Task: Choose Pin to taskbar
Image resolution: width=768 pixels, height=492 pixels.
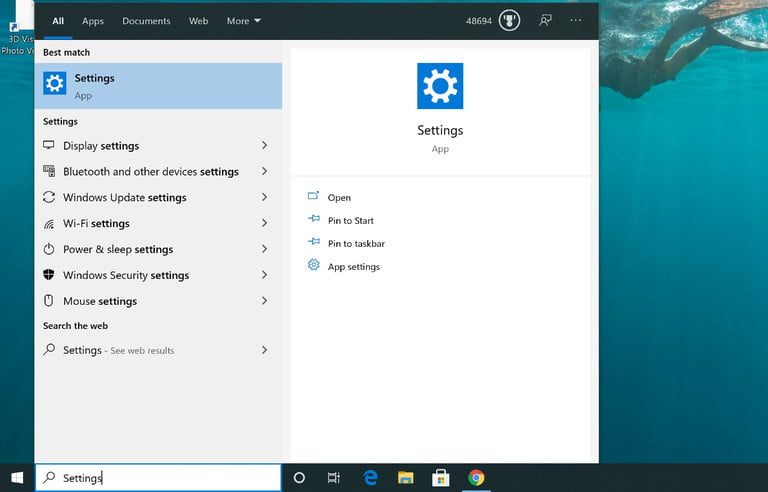Action: 356,244
